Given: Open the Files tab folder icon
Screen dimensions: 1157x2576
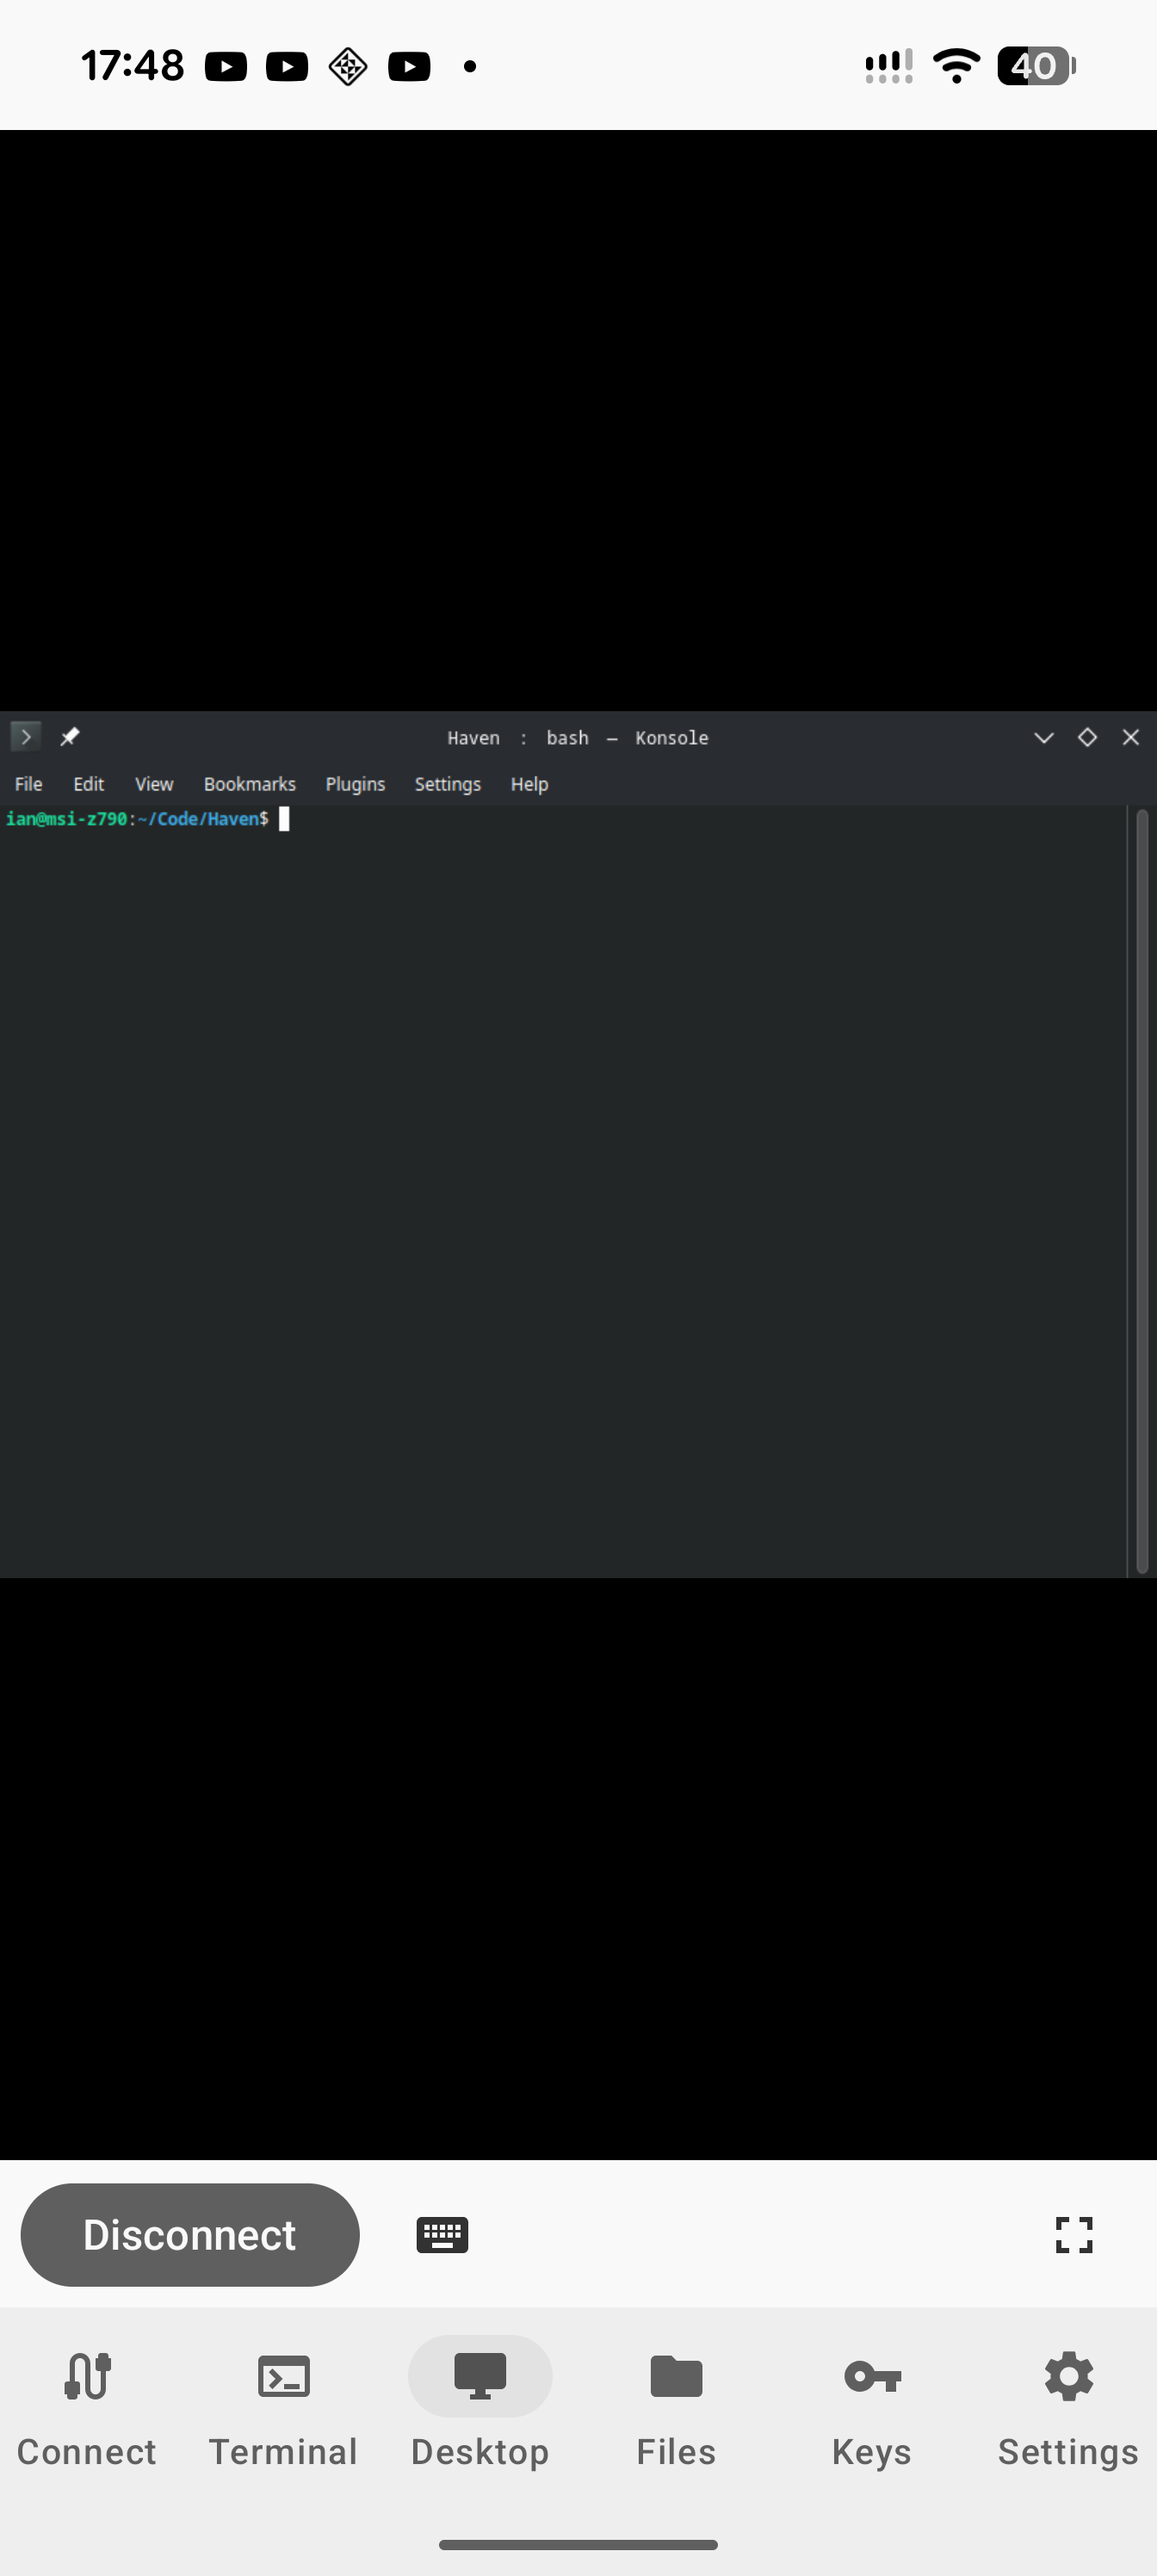Looking at the screenshot, I should [x=676, y=2377].
